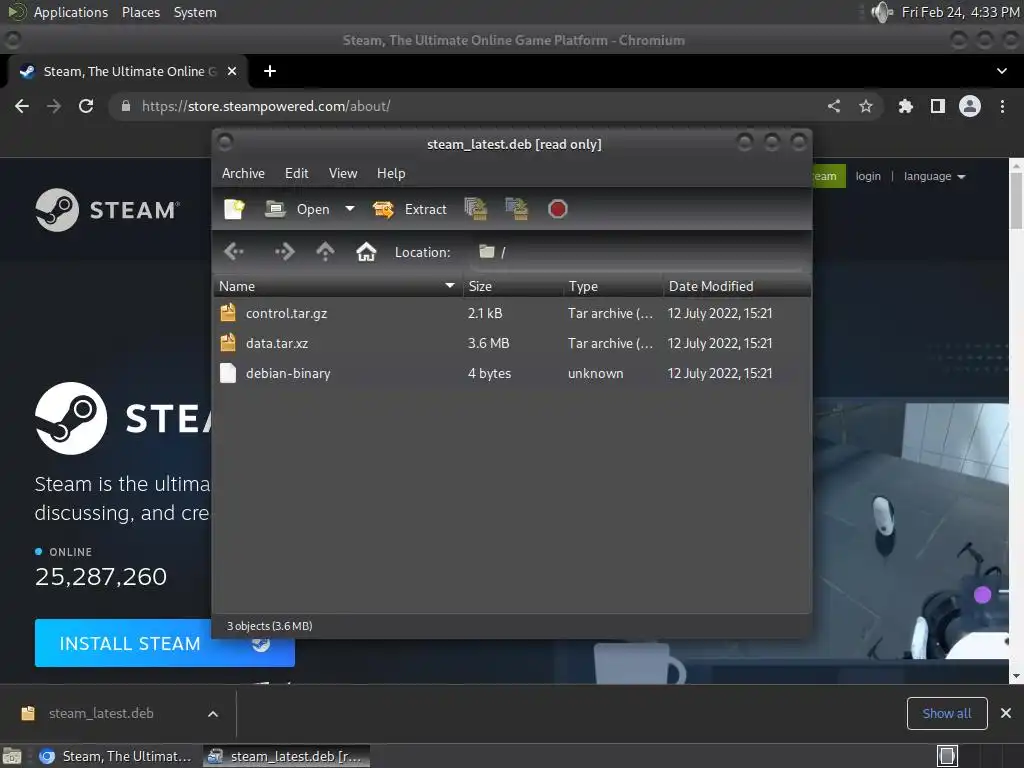Expand the Open recent archives dropdown arrow
Screen dimensions: 1024x768
(x=350, y=209)
